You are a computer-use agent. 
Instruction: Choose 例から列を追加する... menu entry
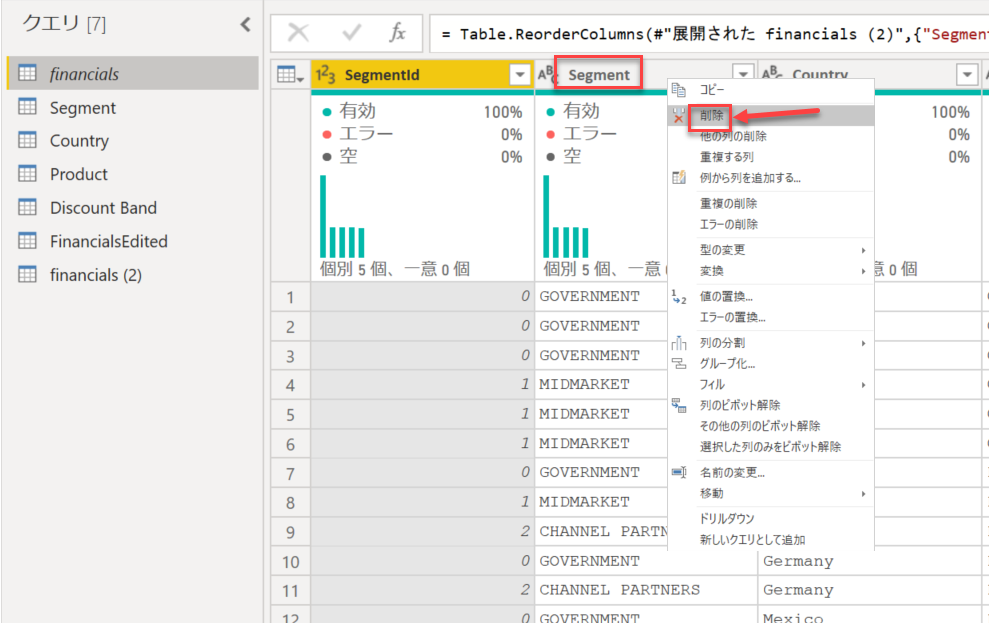coord(771,178)
